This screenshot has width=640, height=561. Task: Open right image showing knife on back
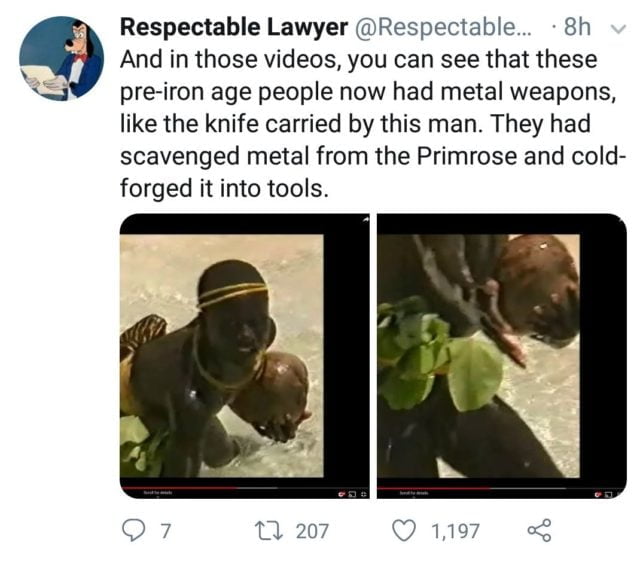point(501,355)
